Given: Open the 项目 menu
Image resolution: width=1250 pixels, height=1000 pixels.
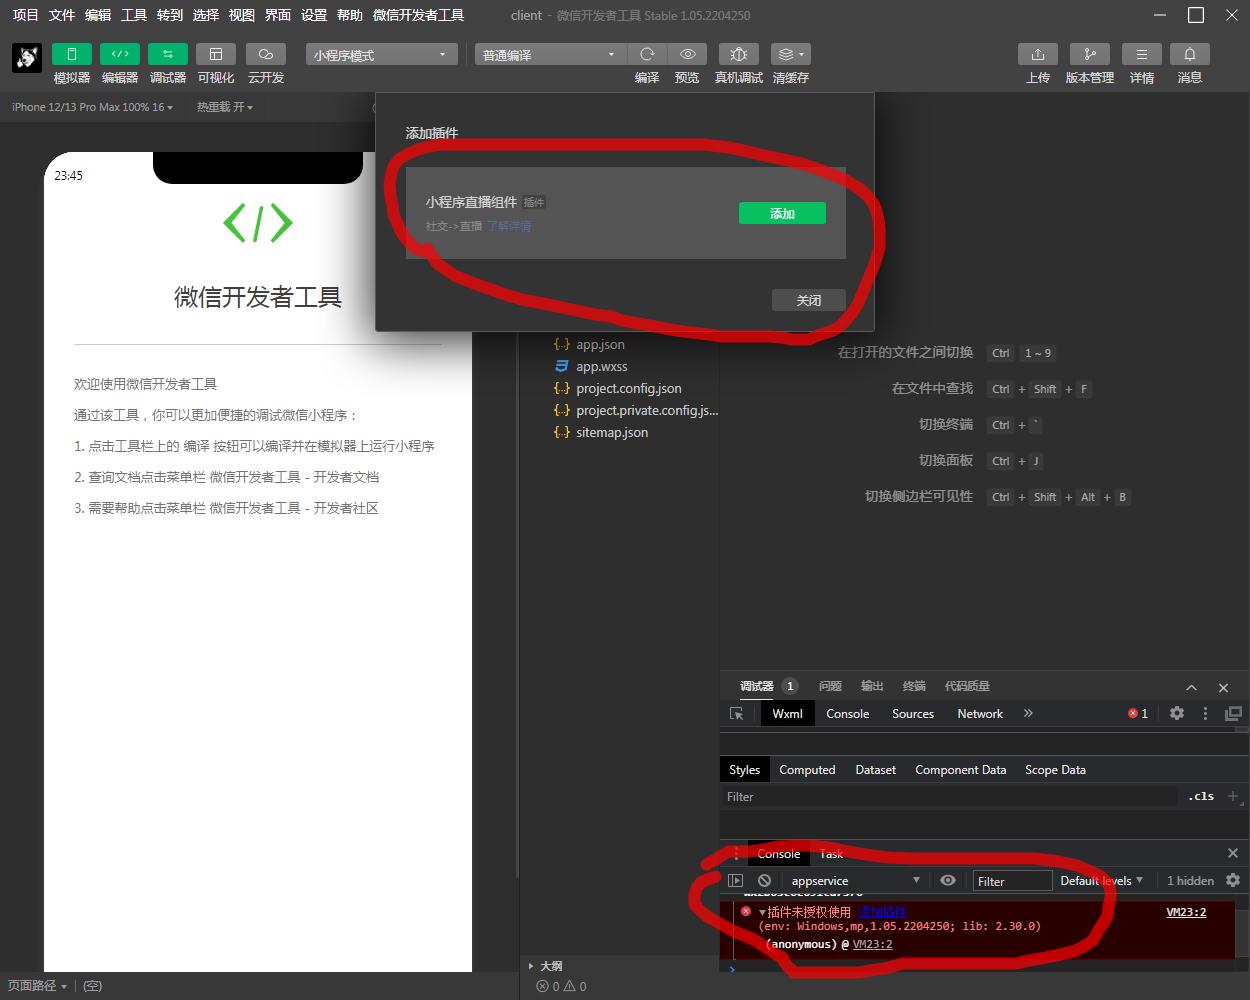Looking at the screenshot, I should [x=26, y=15].
